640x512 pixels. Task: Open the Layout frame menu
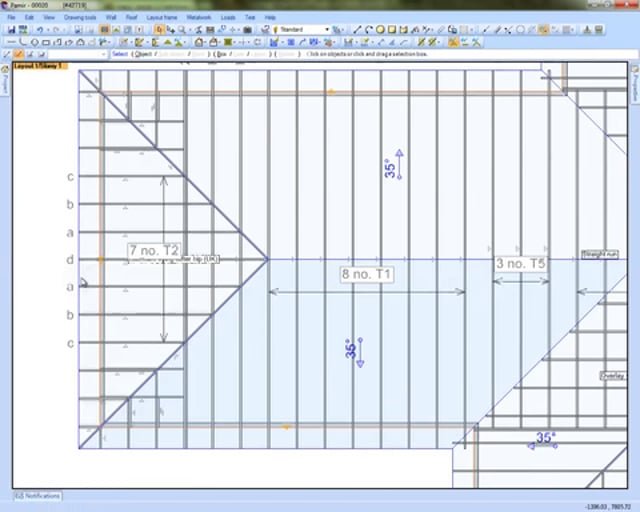162,18
